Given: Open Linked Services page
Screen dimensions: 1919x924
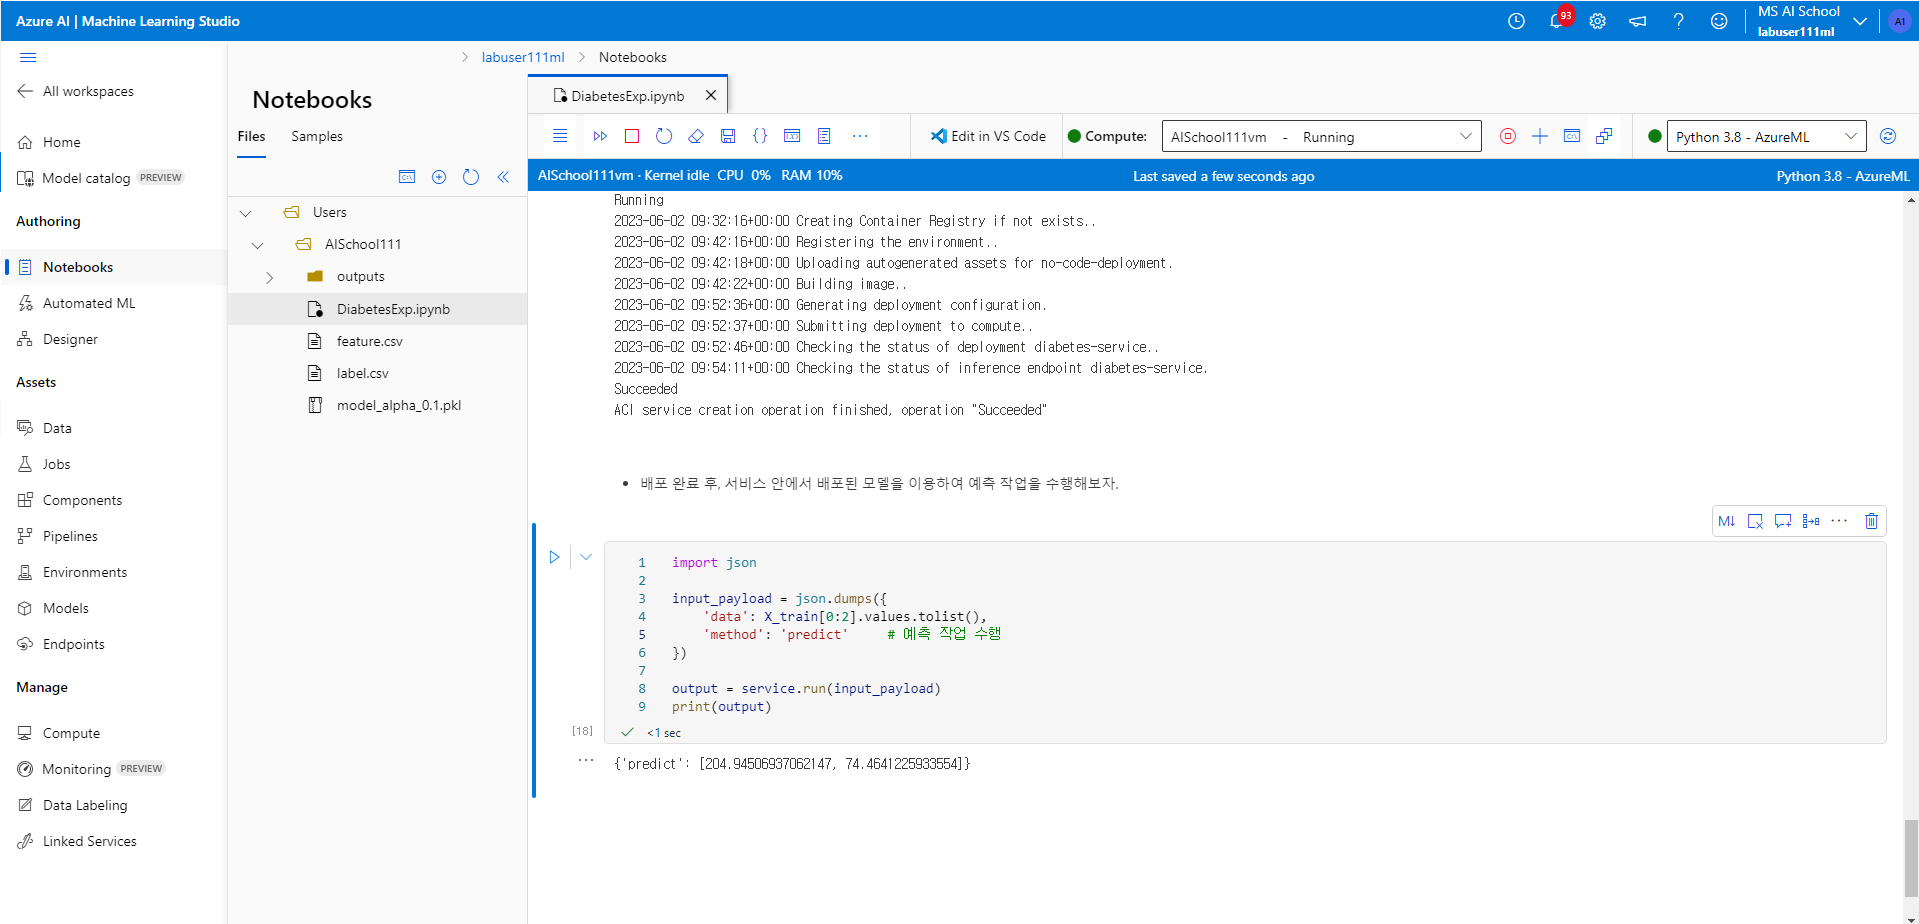Looking at the screenshot, I should [89, 841].
